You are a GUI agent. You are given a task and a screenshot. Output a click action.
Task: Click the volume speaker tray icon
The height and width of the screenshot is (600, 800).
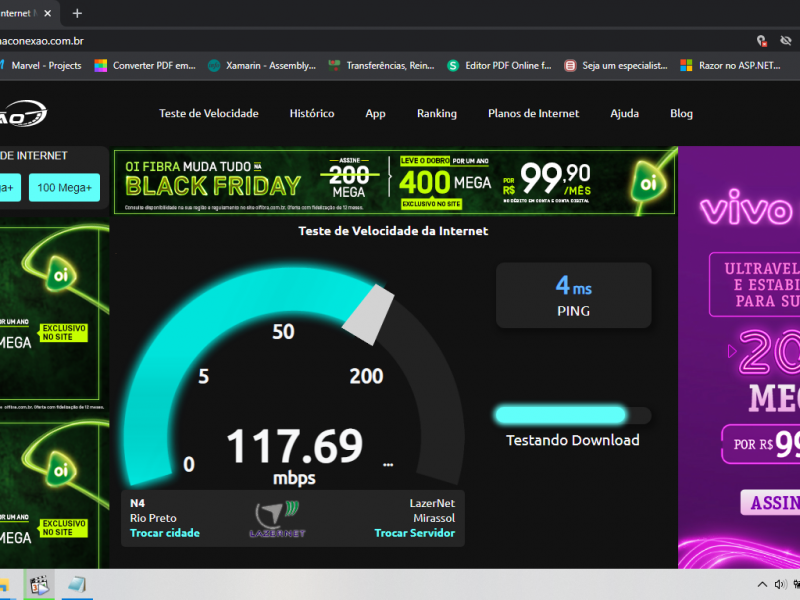780,585
